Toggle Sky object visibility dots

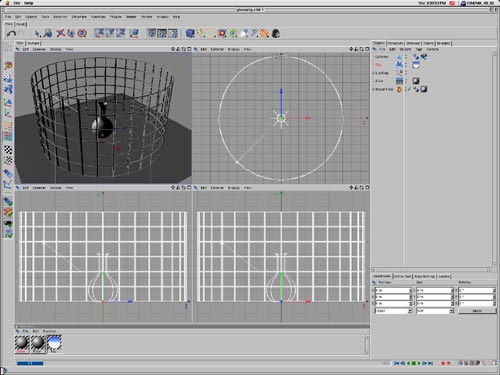point(406,65)
